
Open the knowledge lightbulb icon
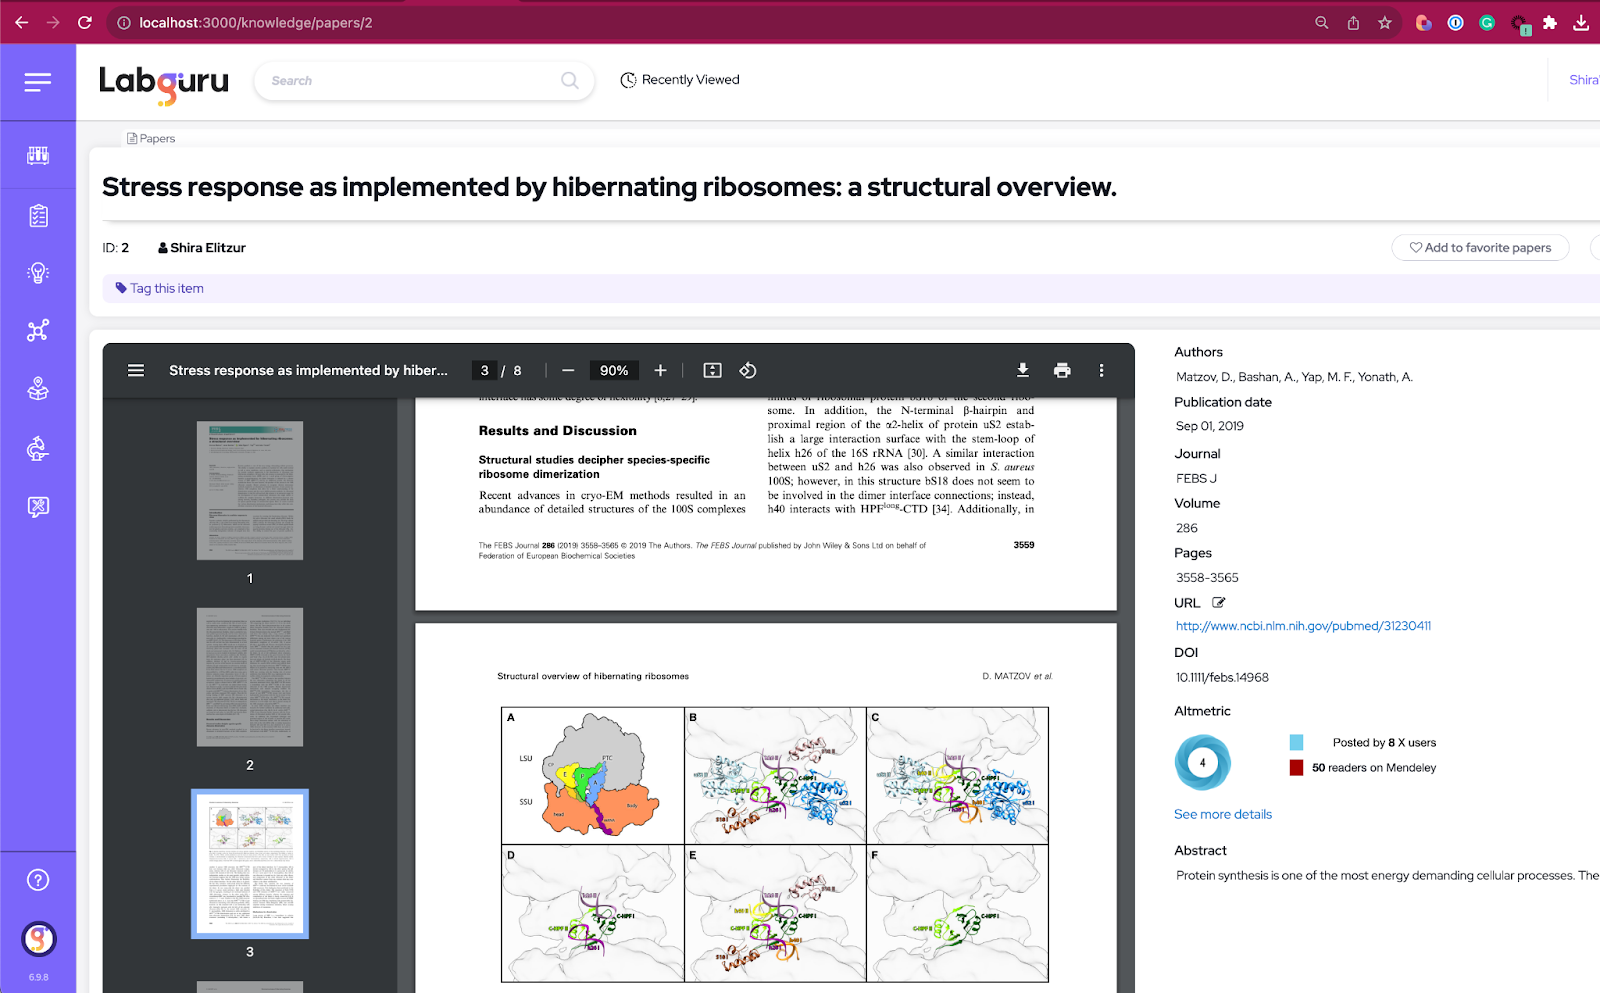coord(38,272)
